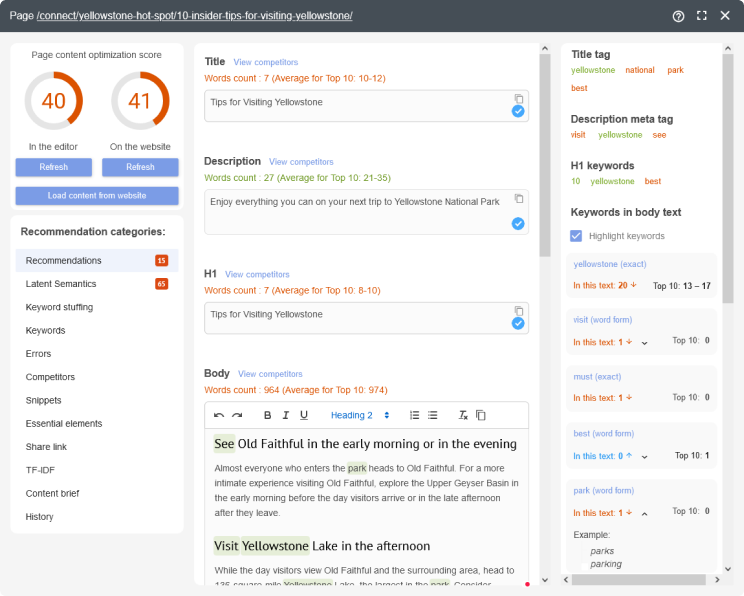Open View competitors link beside Body

[270, 374]
